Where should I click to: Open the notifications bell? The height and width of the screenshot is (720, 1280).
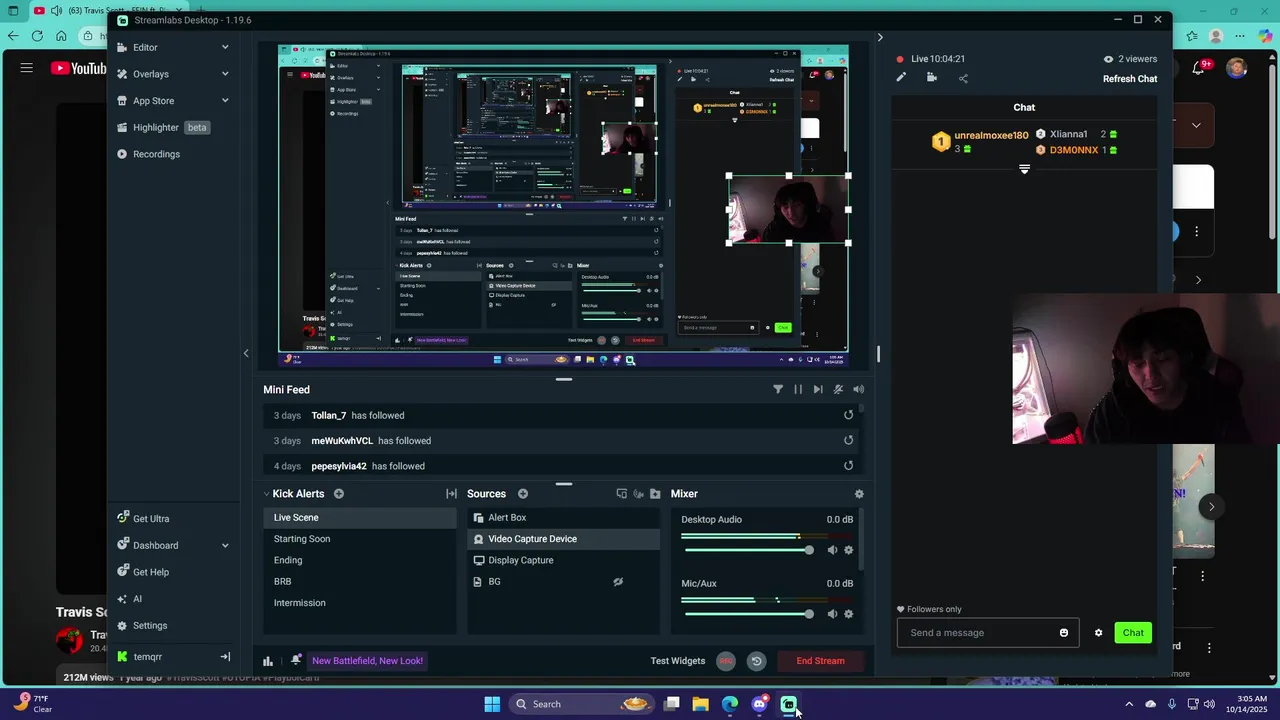[296, 661]
